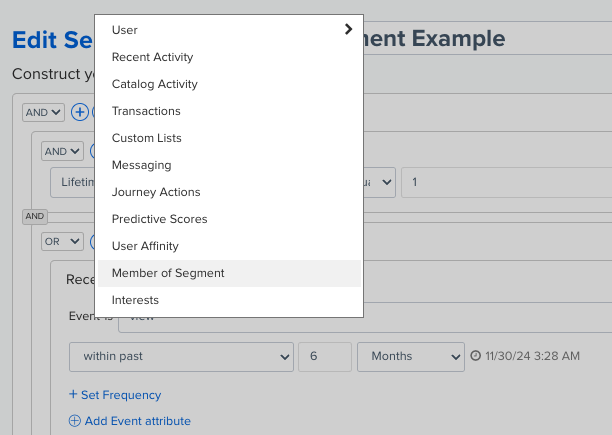Viewport: 612px width, 435px height.
Task: Click the circled plus icon by Add Event attribute
Action: coord(75,421)
